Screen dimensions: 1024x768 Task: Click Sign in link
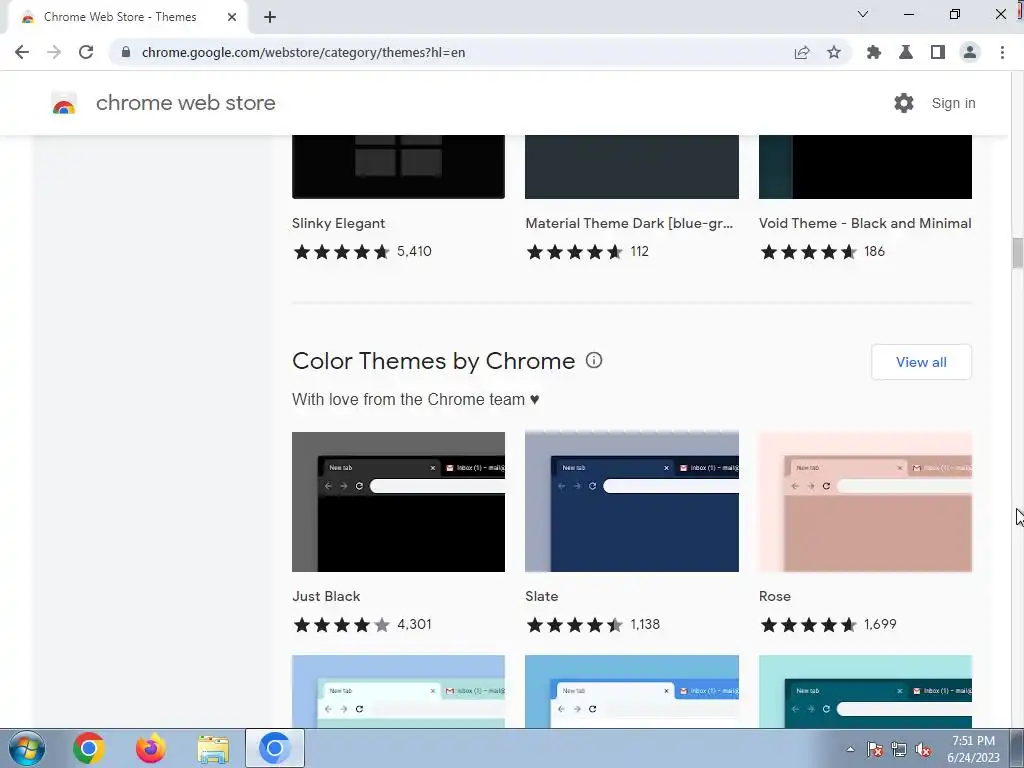[953, 103]
